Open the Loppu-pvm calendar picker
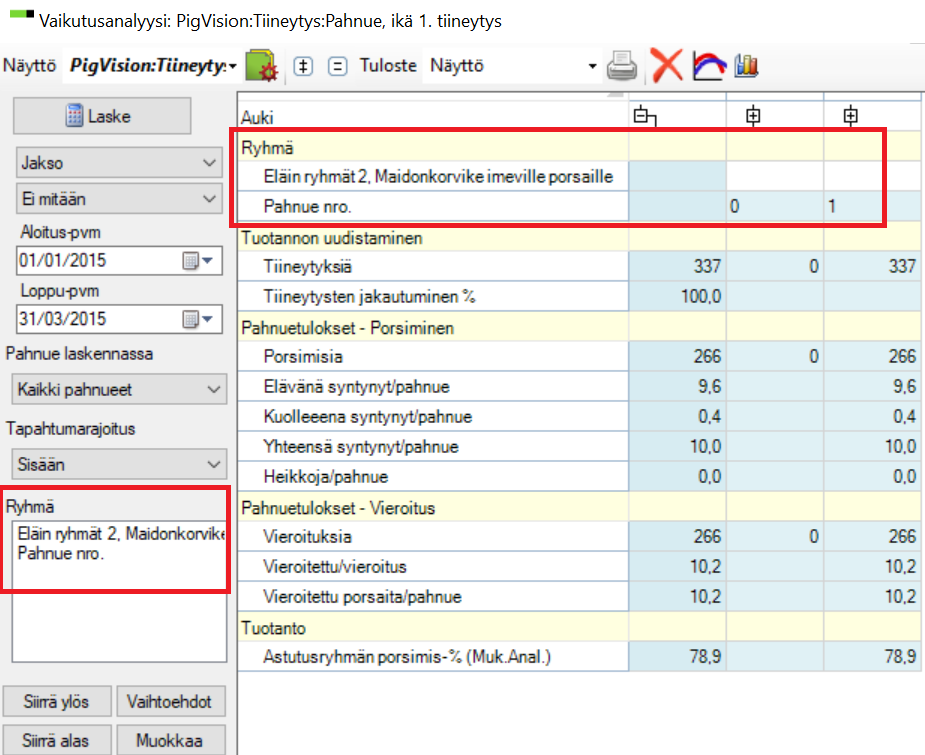This screenshot has width=925, height=755. click(x=197, y=319)
